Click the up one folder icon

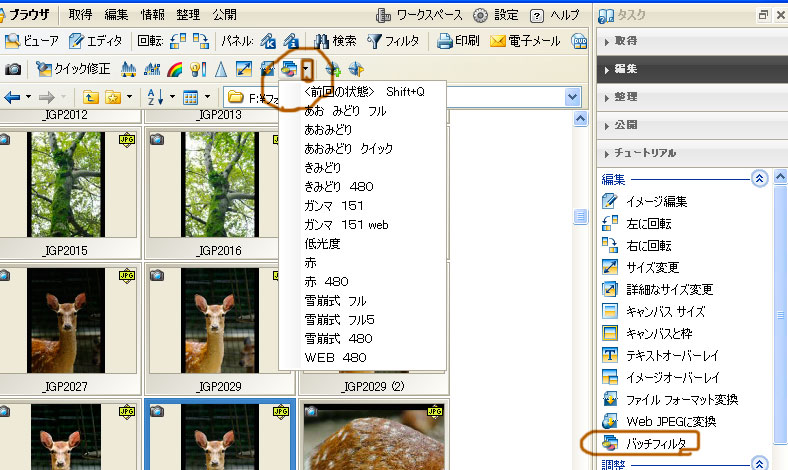click(x=90, y=97)
